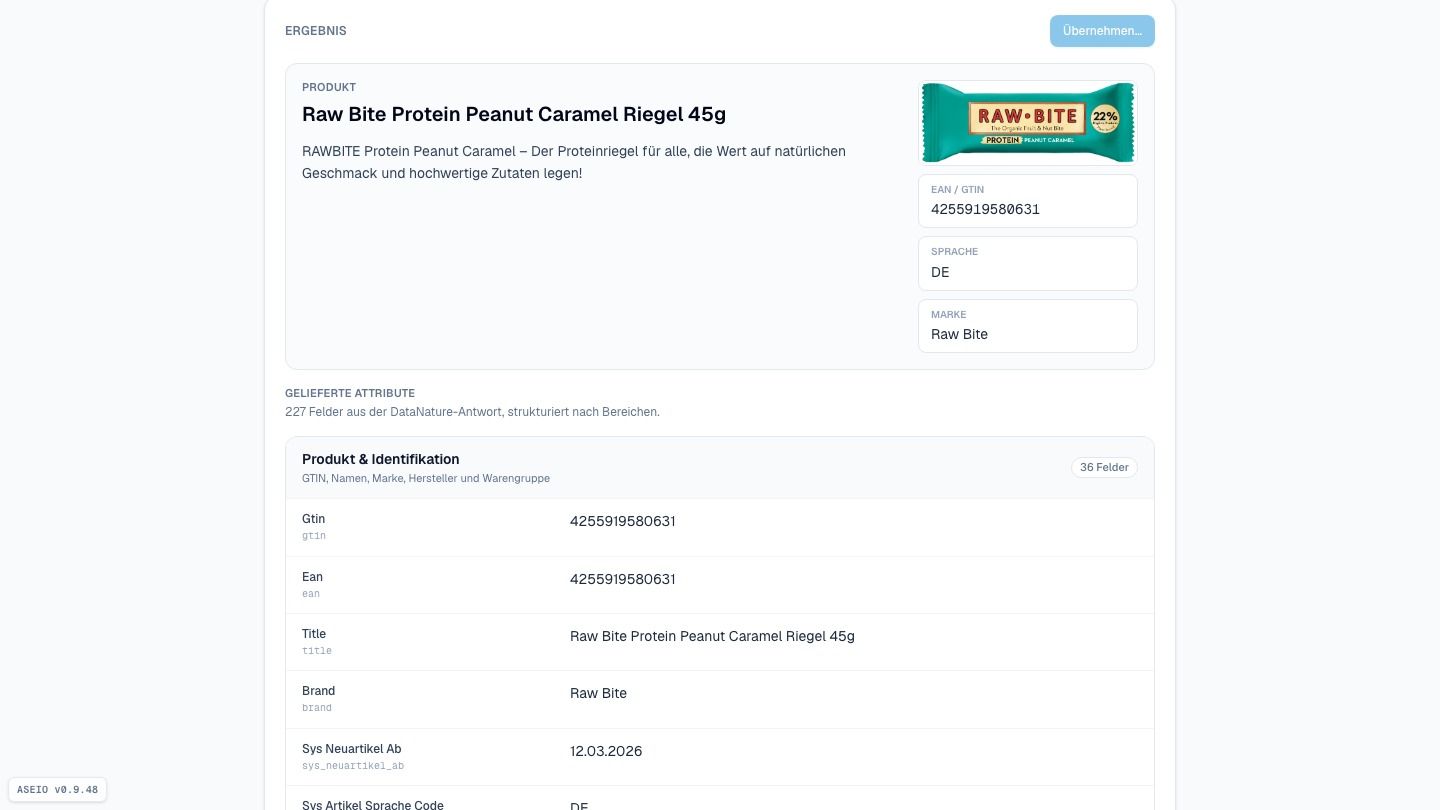Click the GTIN, Namen, Marke subtitle text
1440x810 pixels.
pyautogui.click(x=426, y=479)
